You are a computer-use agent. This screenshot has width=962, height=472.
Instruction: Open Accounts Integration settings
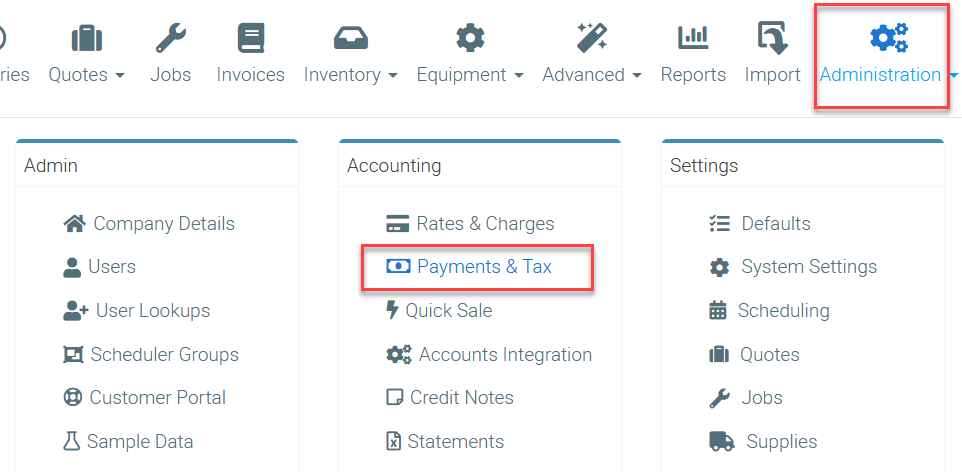[505, 355]
